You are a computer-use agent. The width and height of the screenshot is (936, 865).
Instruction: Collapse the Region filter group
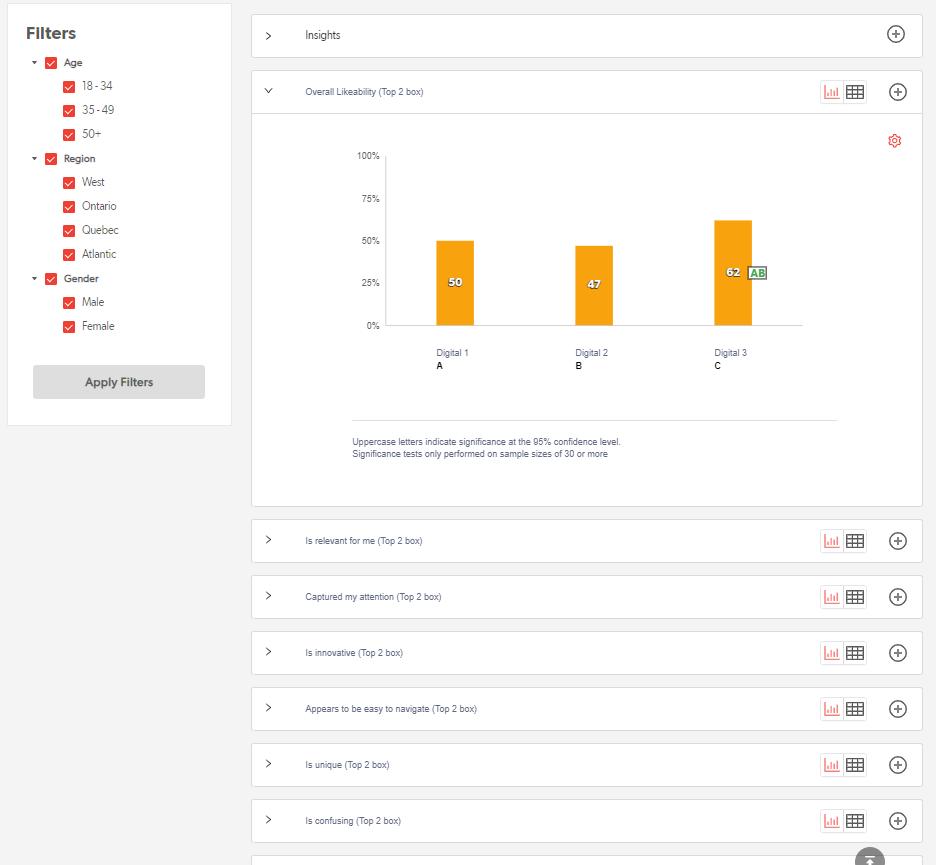point(35,159)
